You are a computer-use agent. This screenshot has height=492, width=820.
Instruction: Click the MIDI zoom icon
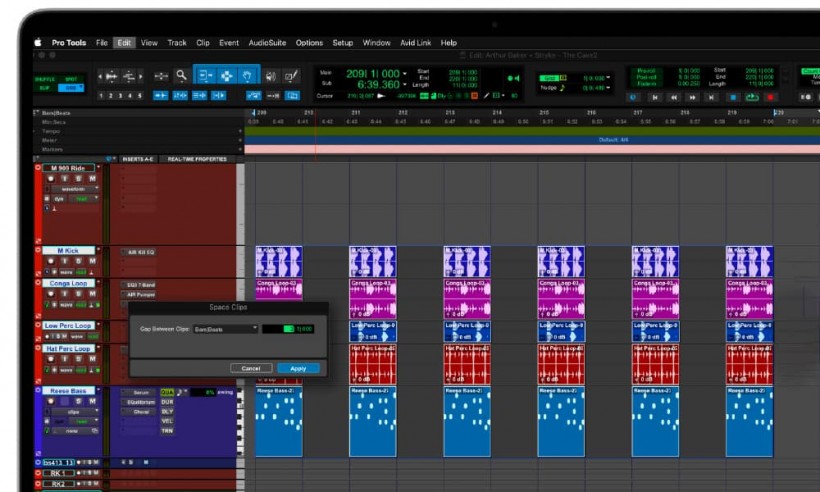129,77
